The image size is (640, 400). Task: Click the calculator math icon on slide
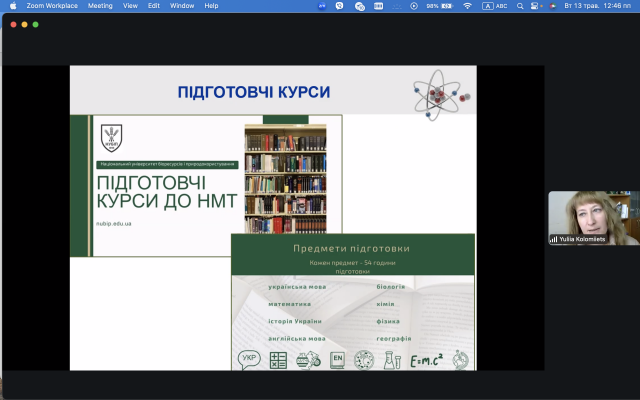278,359
